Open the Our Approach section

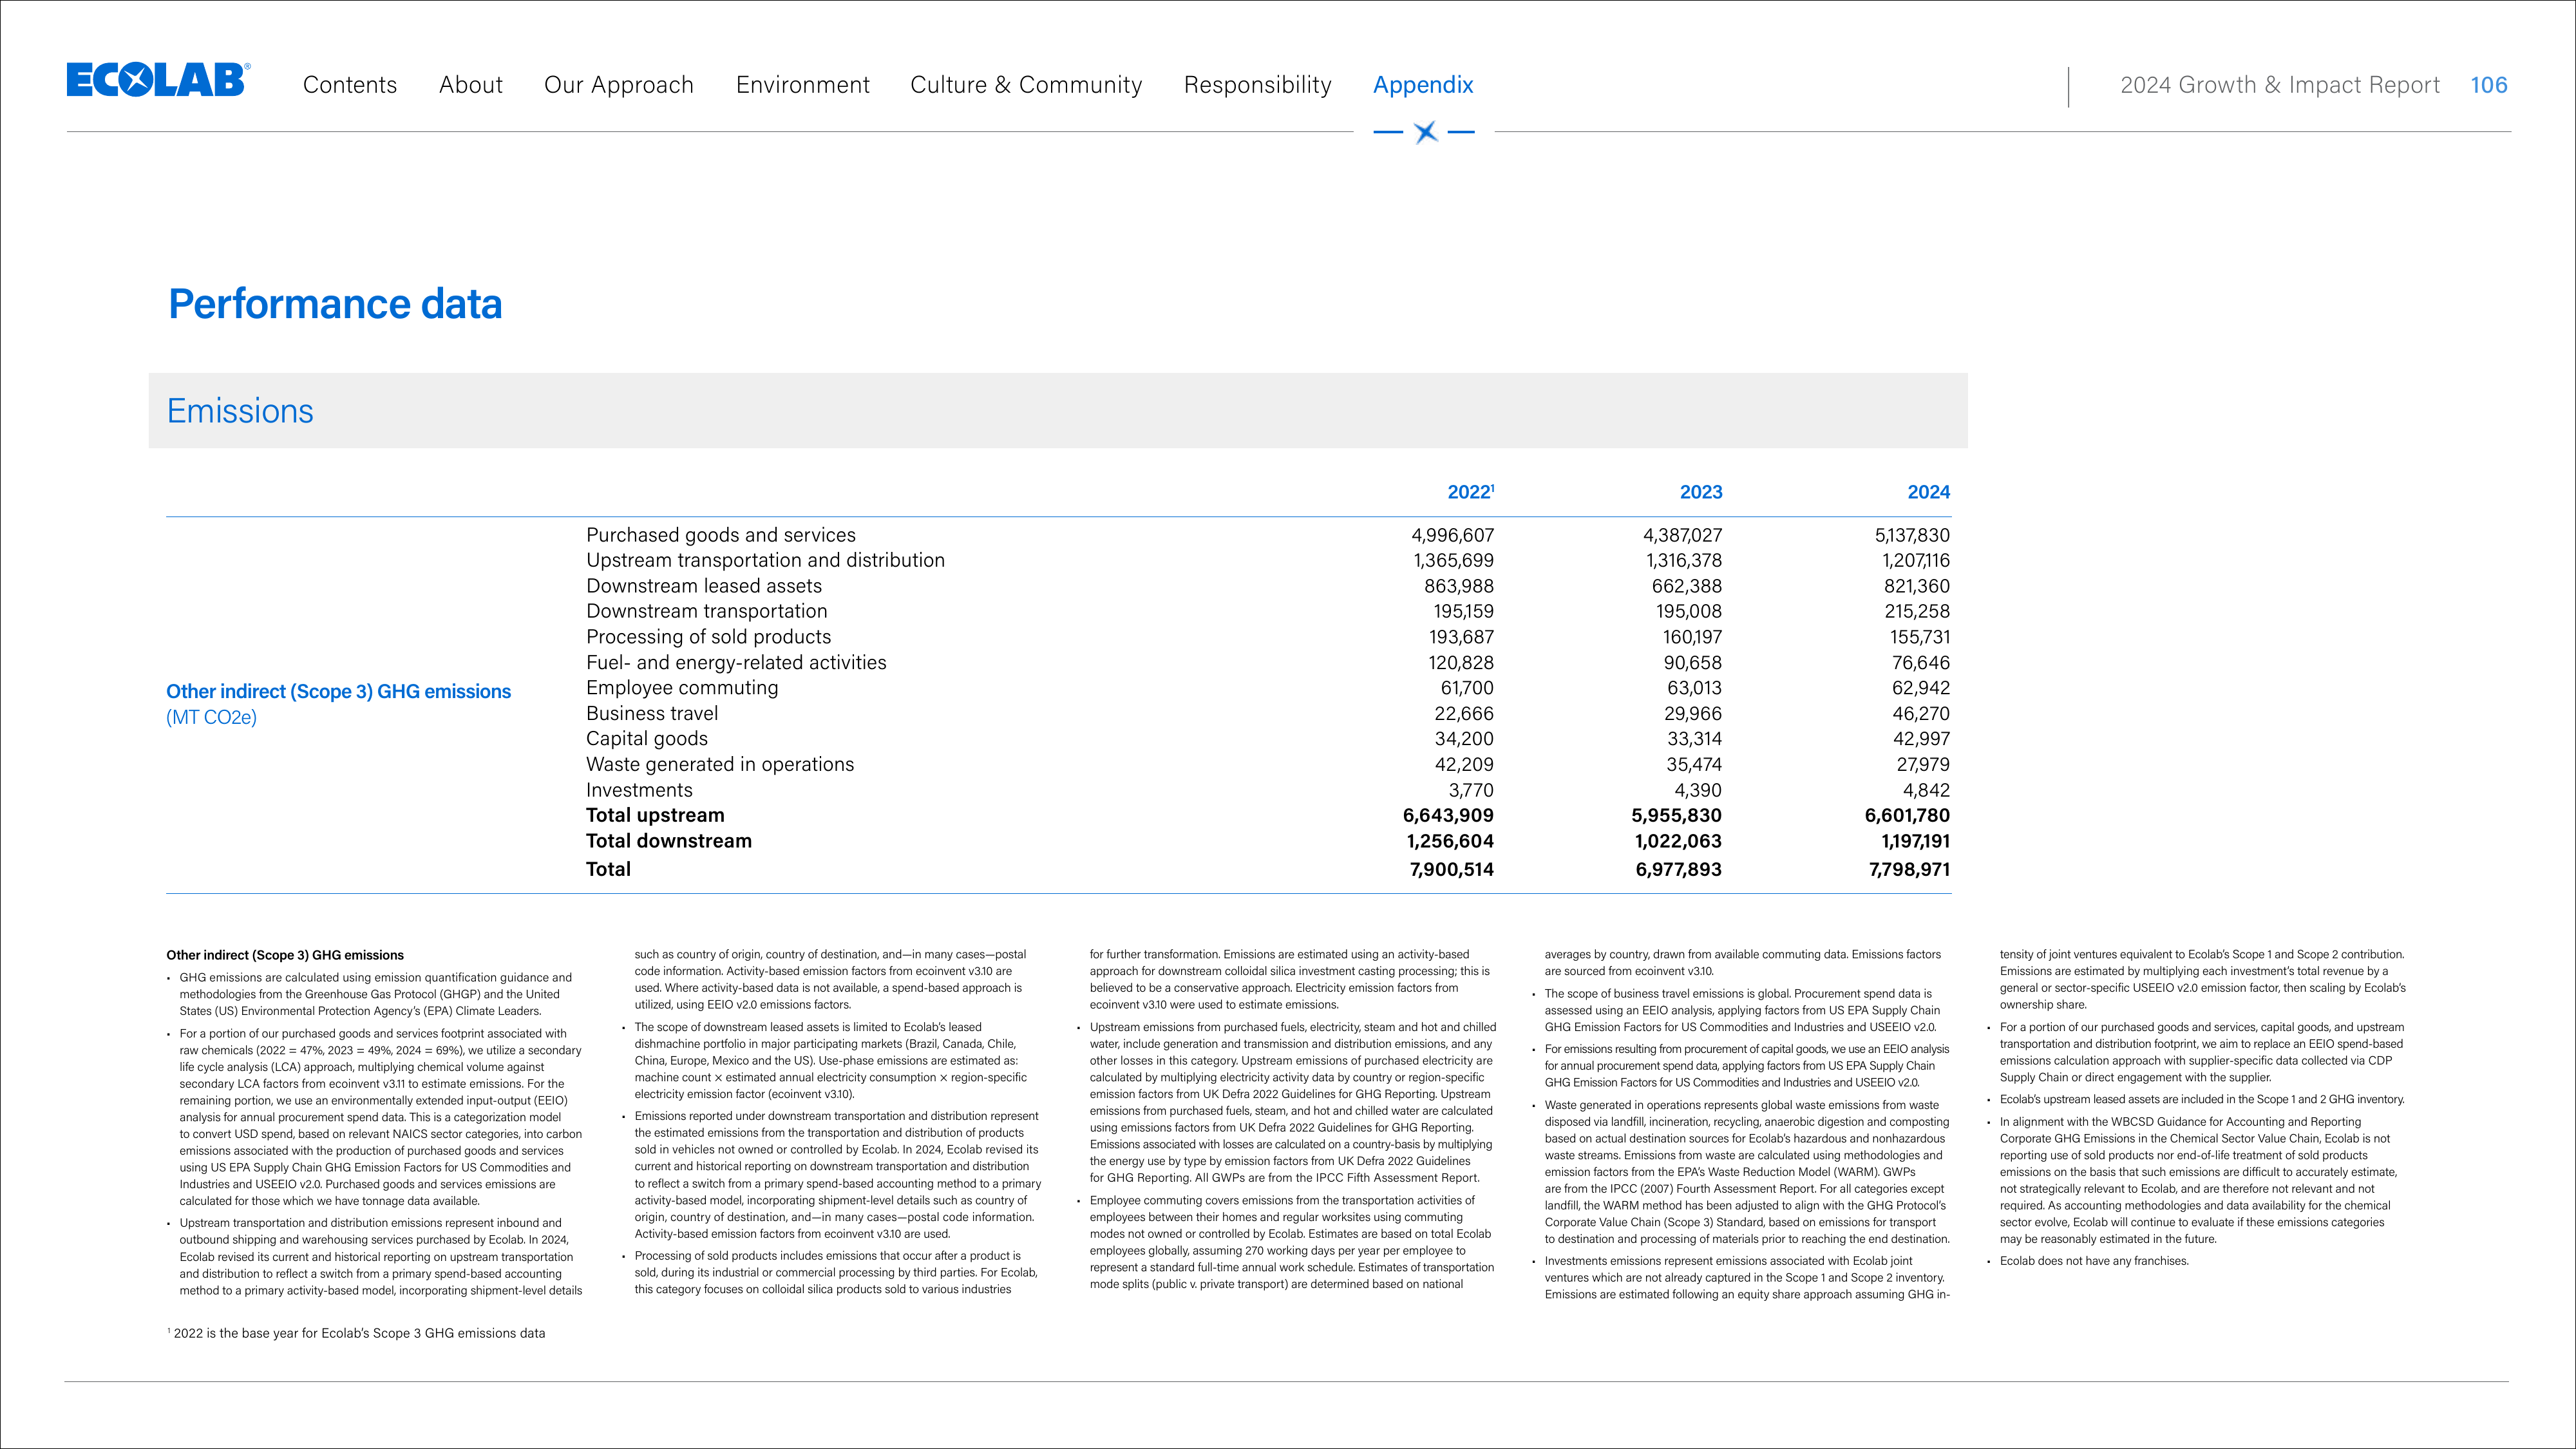point(619,85)
